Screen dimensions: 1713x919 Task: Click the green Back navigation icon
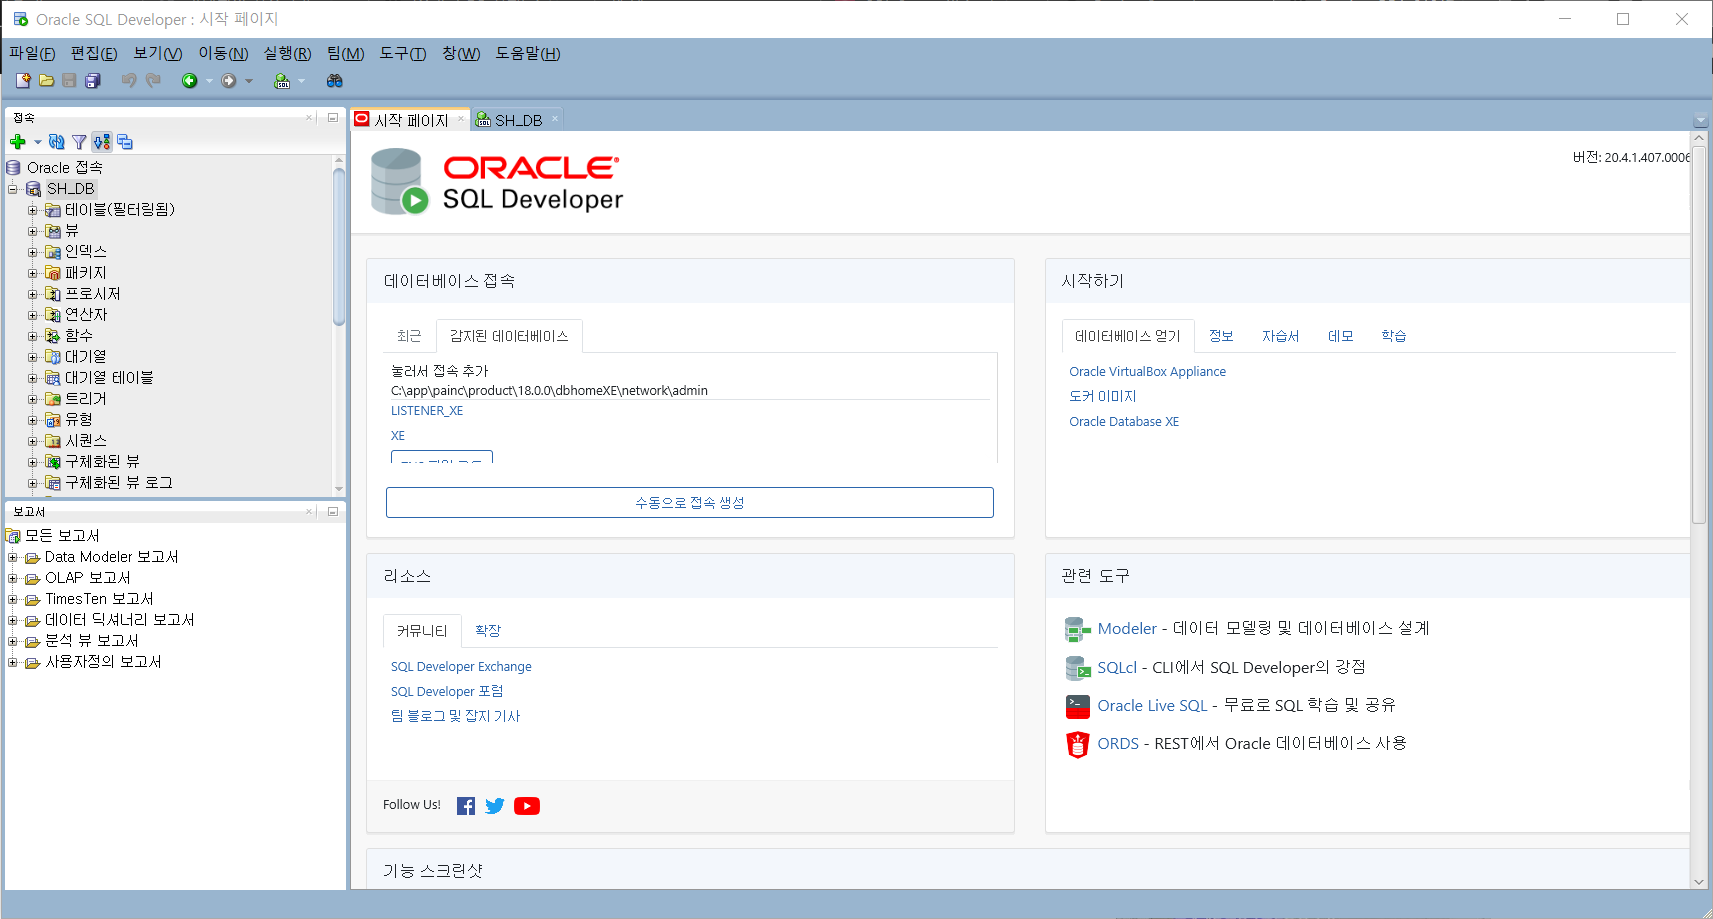[x=189, y=81]
